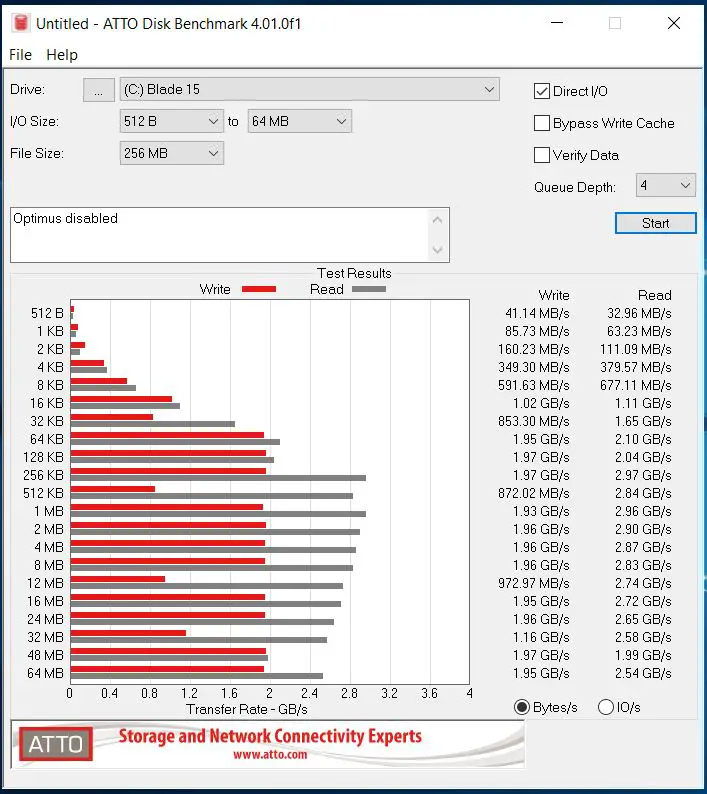Click the write value 972.97 MB/s
707x794 pixels.
(534, 583)
